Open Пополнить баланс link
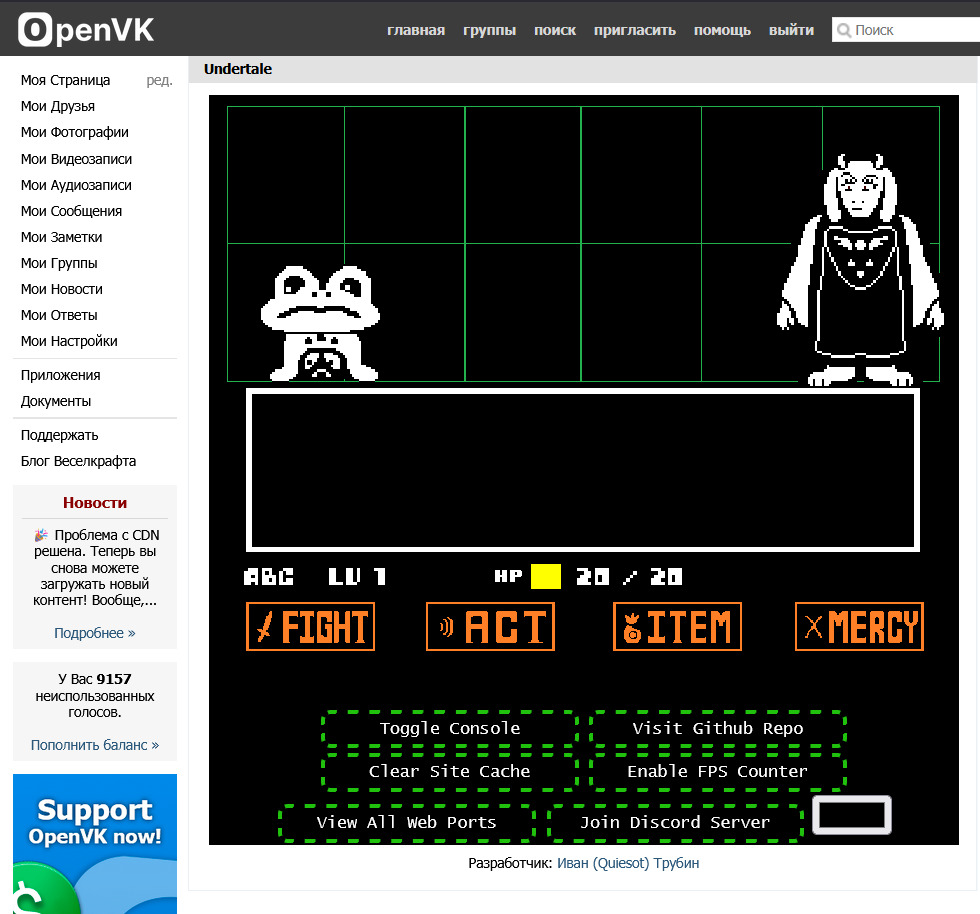 (x=95, y=745)
